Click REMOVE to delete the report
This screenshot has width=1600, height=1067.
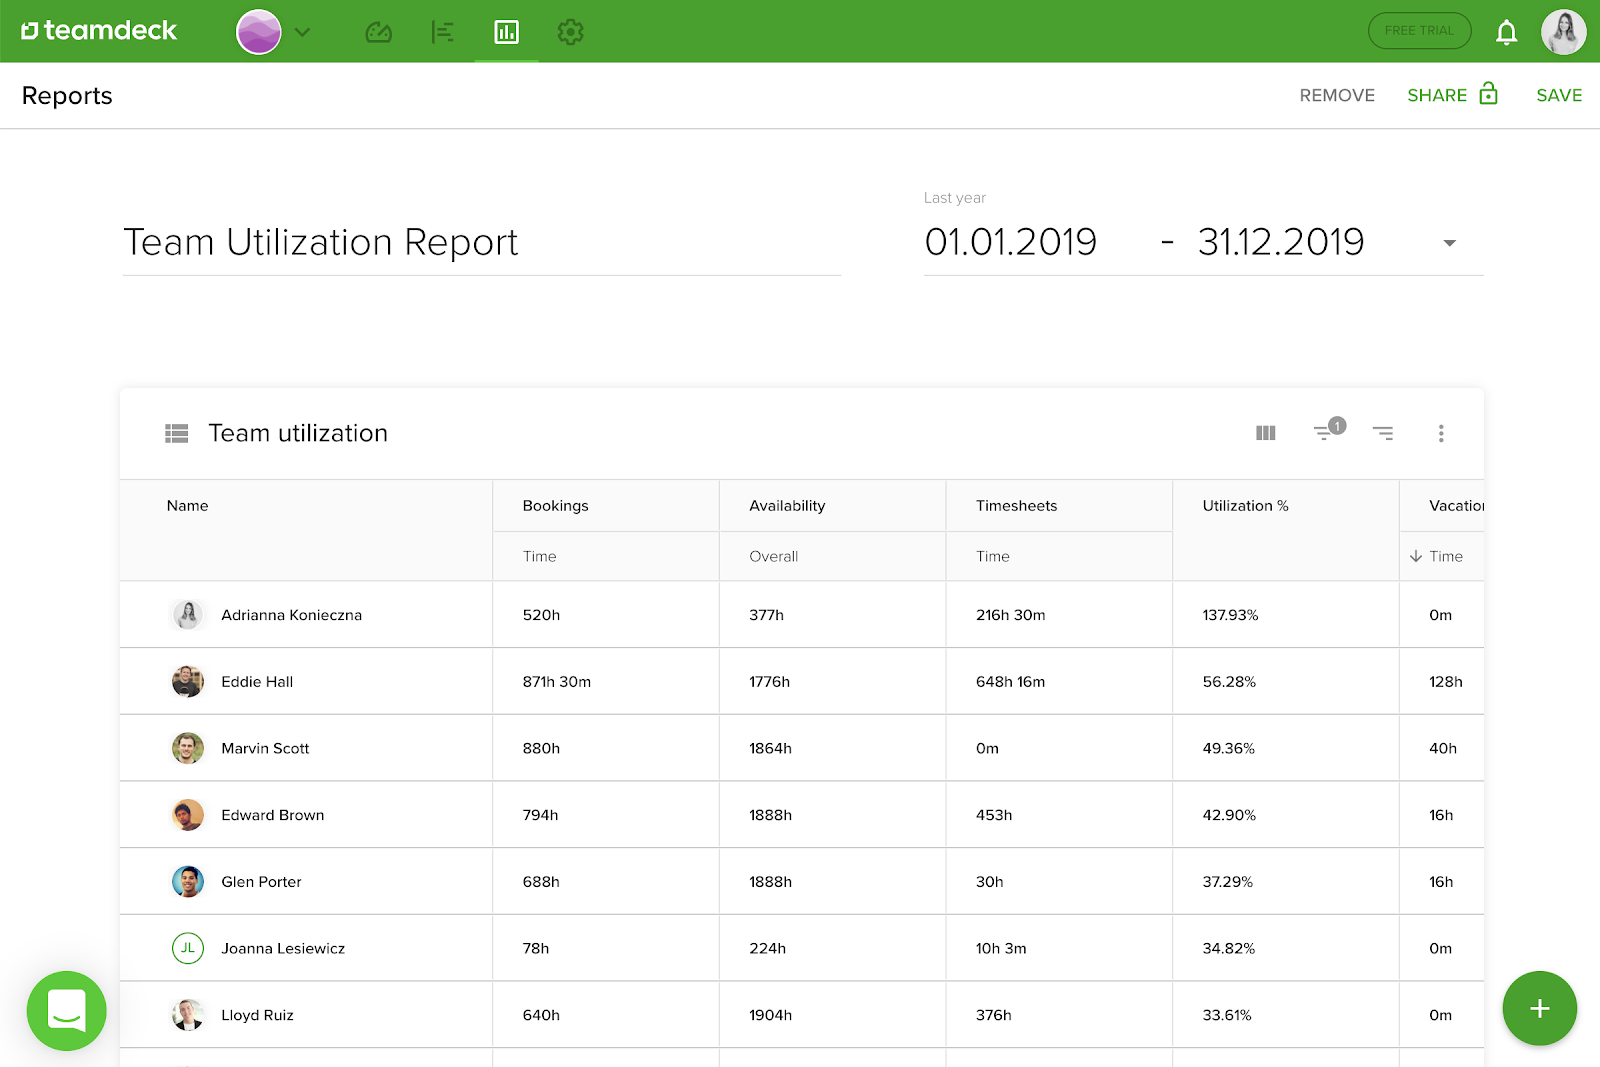[x=1337, y=95]
